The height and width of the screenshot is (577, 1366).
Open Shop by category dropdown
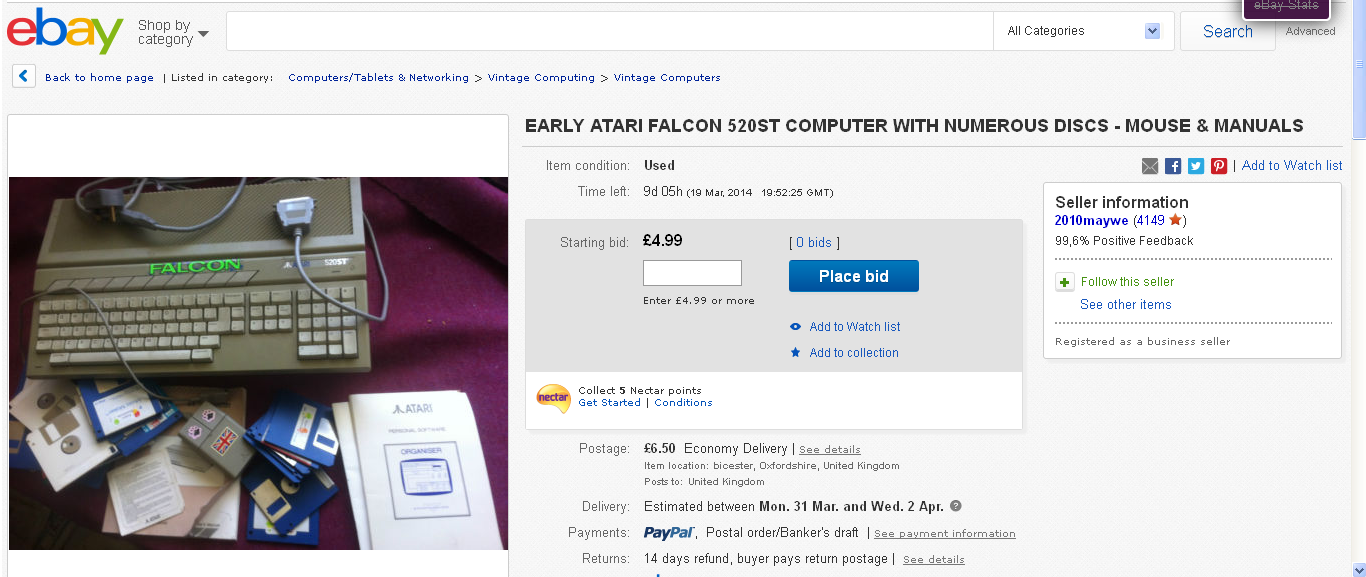173,32
